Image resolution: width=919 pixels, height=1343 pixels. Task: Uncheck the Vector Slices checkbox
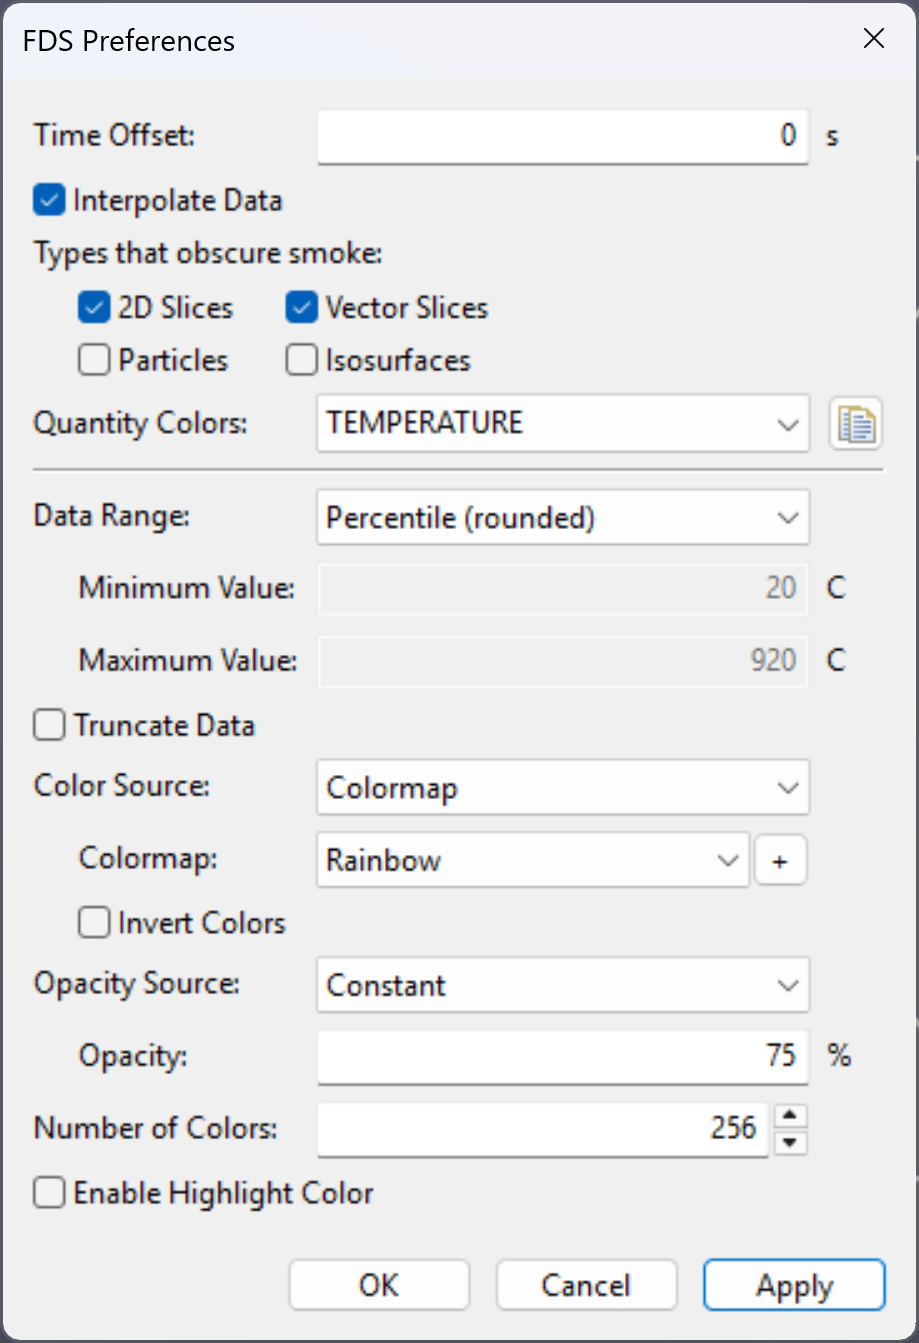click(301, 308)
